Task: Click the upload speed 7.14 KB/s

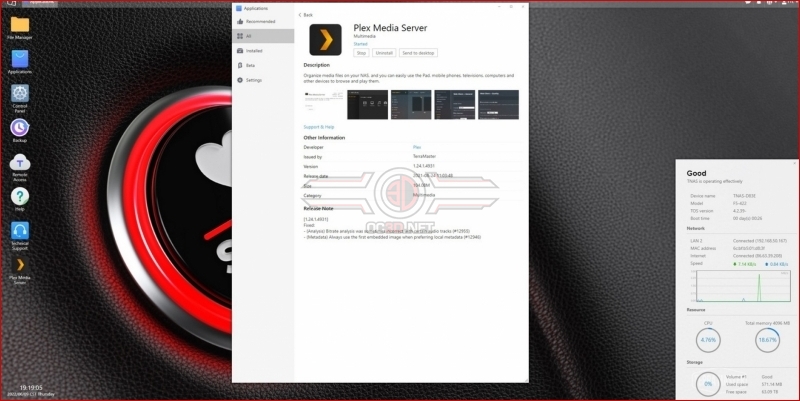Action: coord(744,264)
